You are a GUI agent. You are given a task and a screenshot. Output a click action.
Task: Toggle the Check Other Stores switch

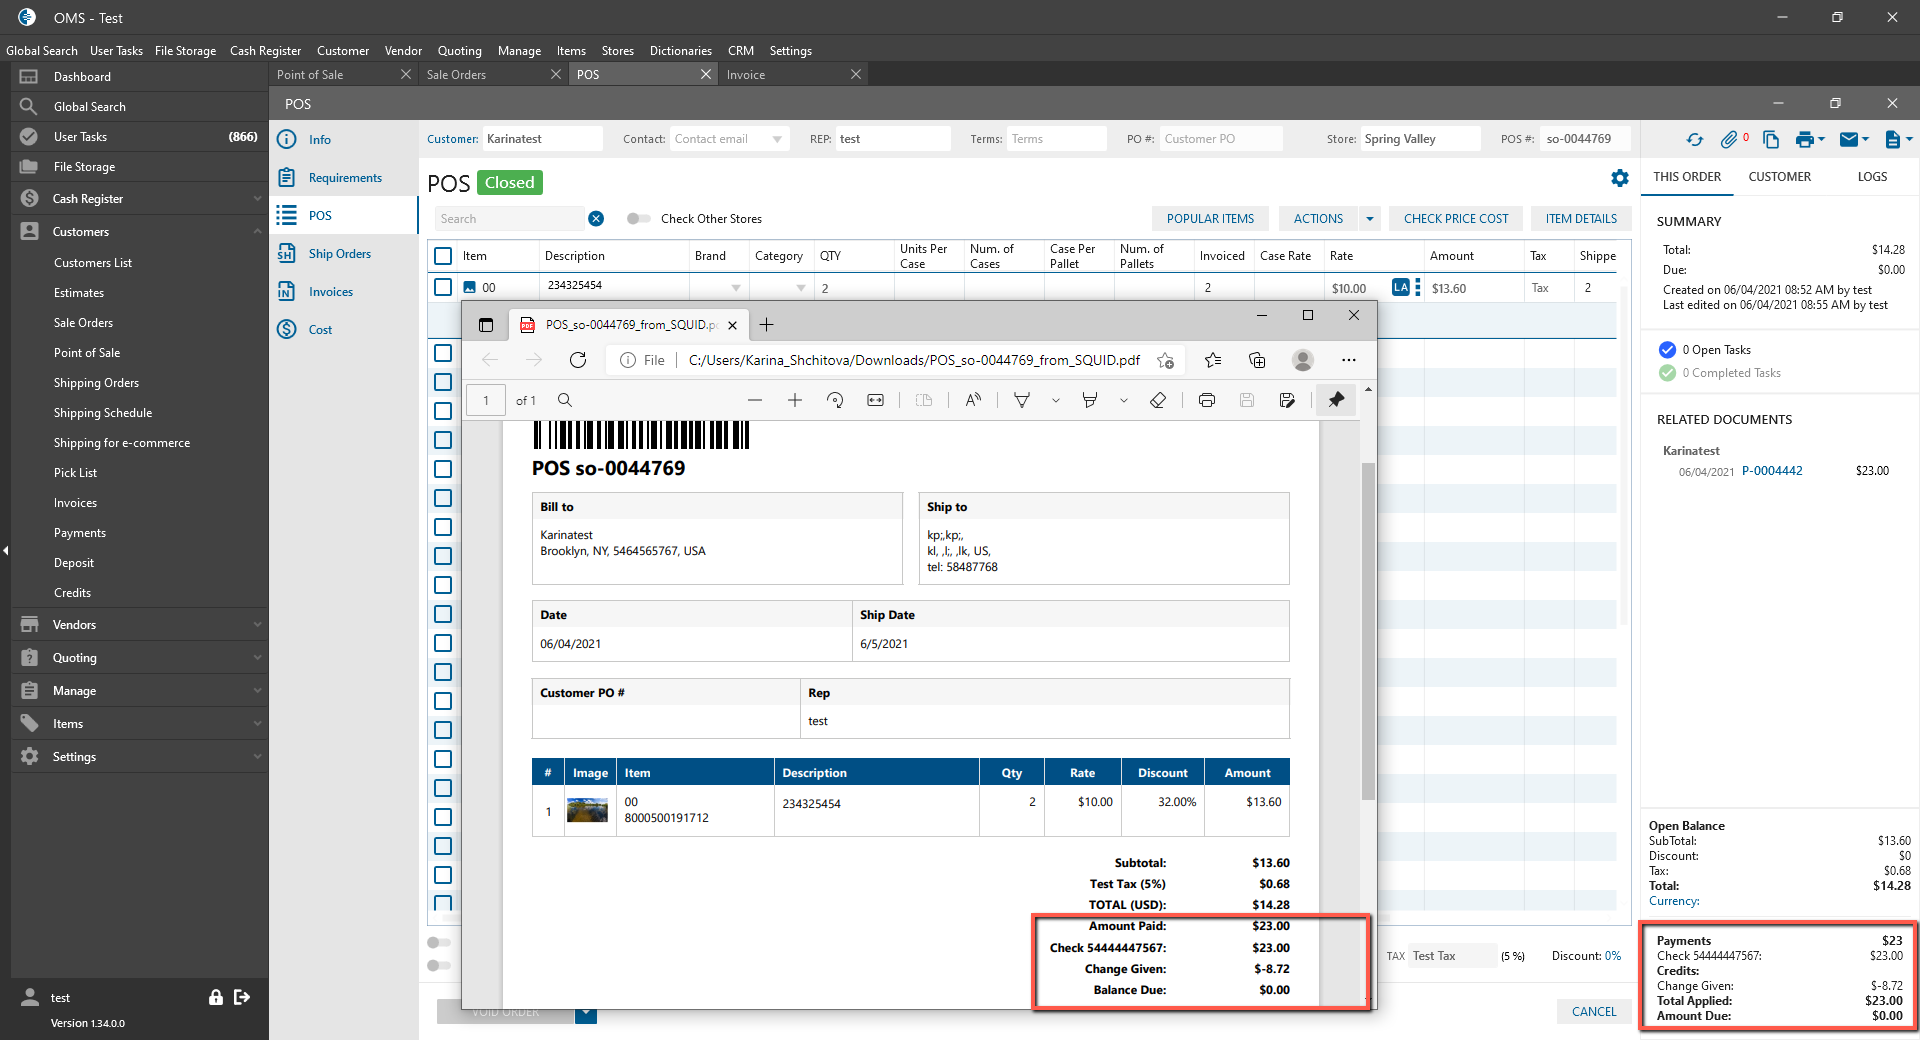638,219
